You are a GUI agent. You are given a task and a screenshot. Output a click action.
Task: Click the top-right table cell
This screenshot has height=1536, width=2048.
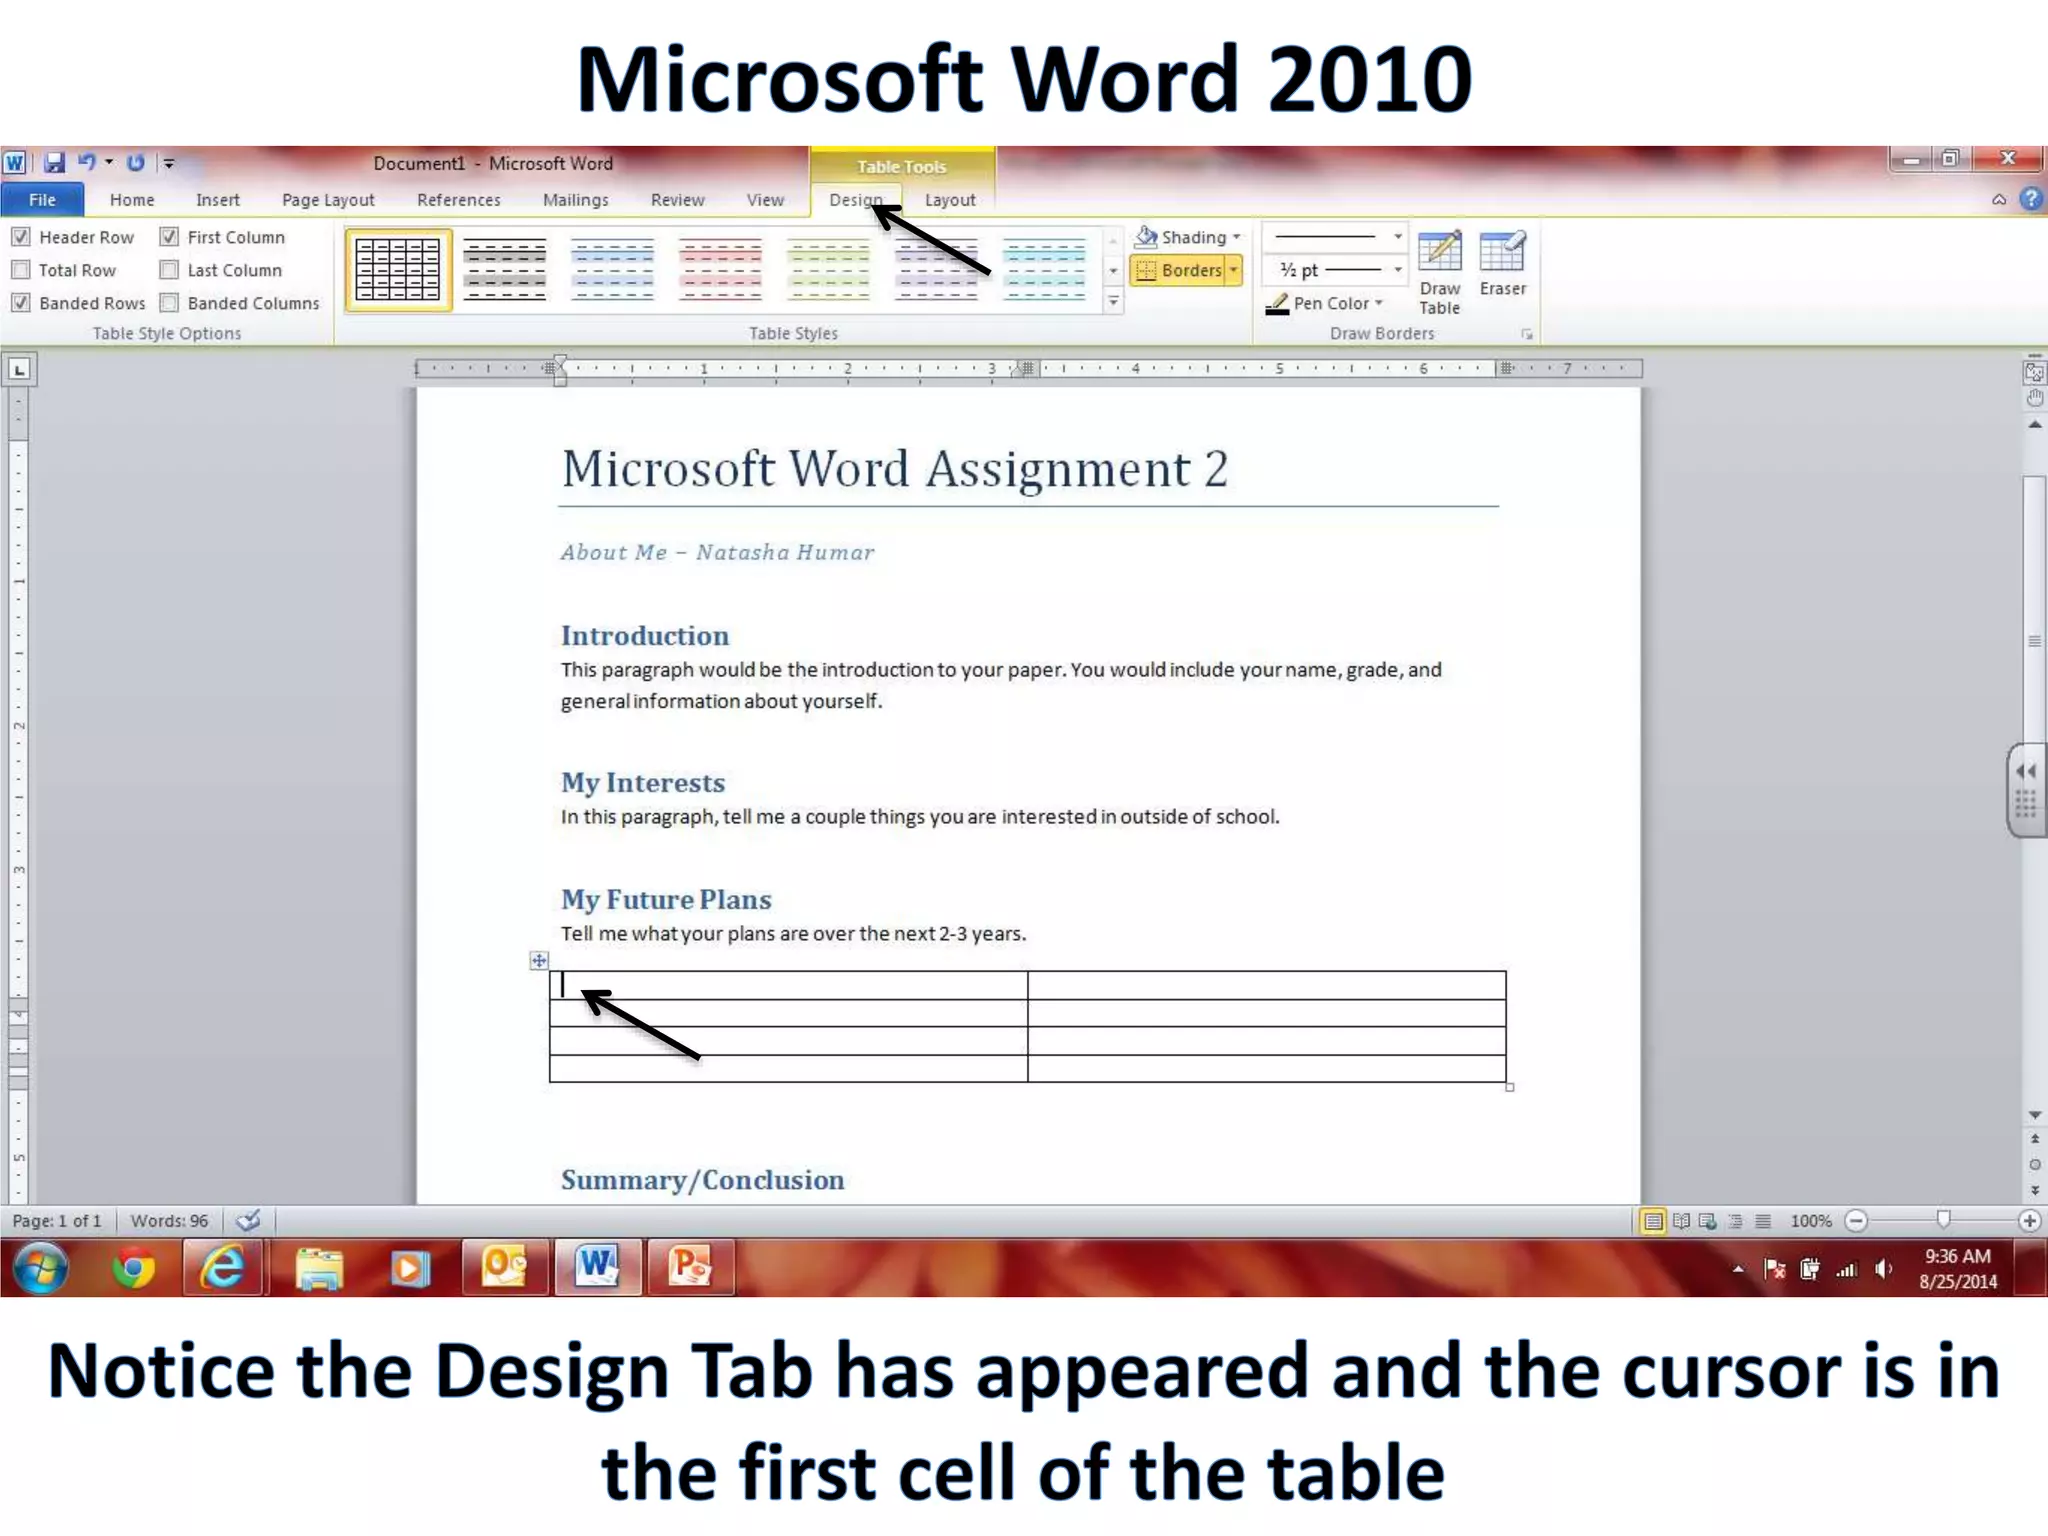coord(1266,985)
